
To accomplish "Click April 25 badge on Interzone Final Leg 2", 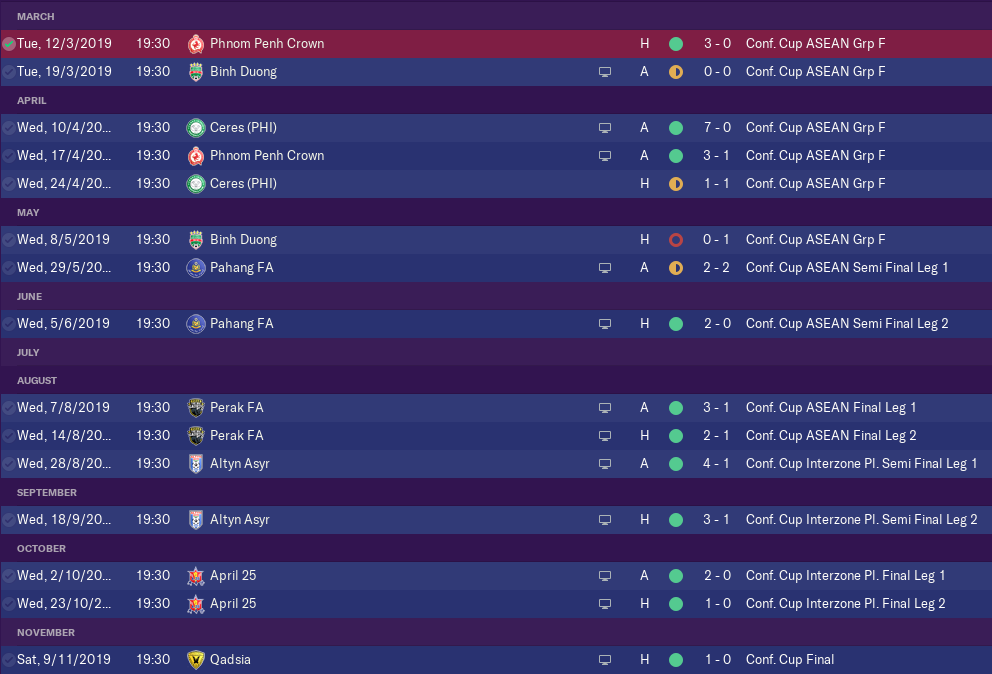I will tap(196, 604).
